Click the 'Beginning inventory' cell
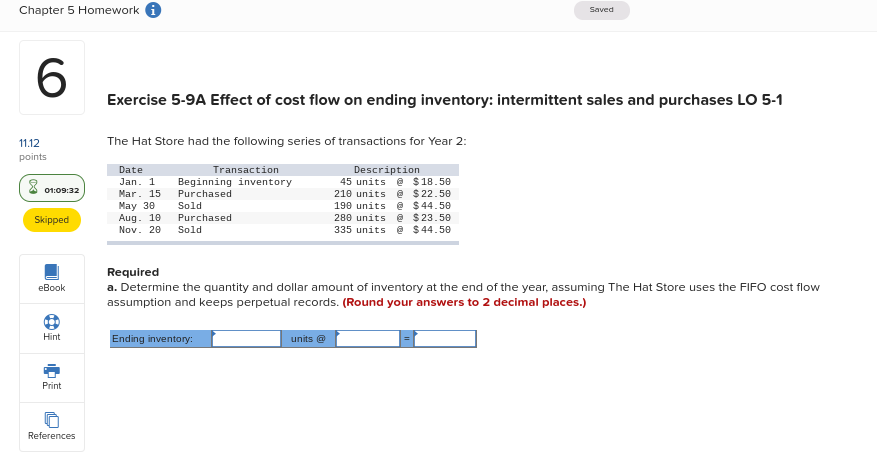The image size is (877, 472). click(x=235, y=182)
